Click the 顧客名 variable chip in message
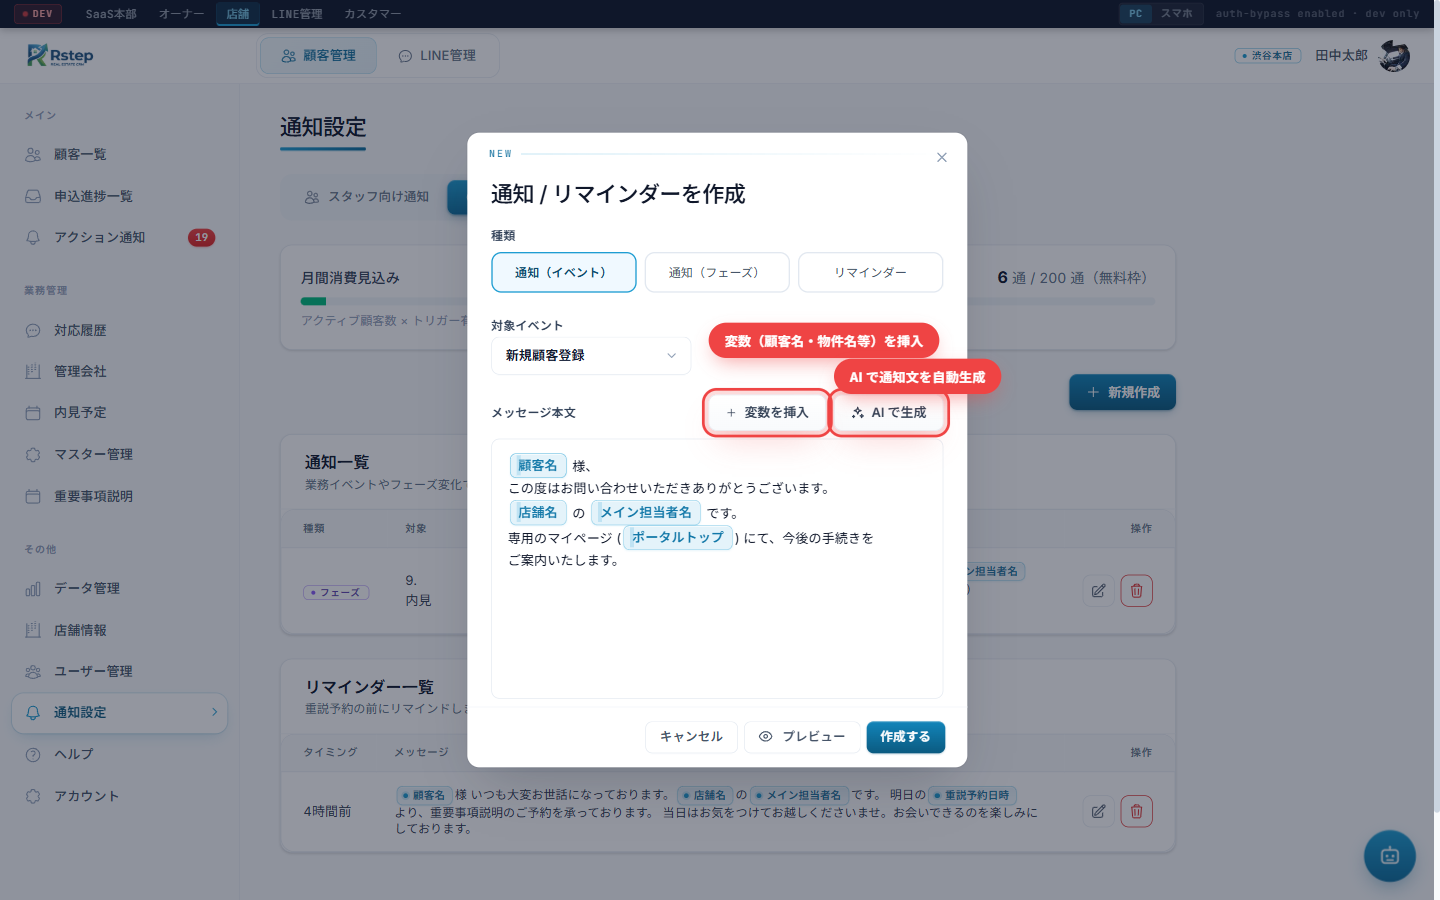 tap(538, 465)
